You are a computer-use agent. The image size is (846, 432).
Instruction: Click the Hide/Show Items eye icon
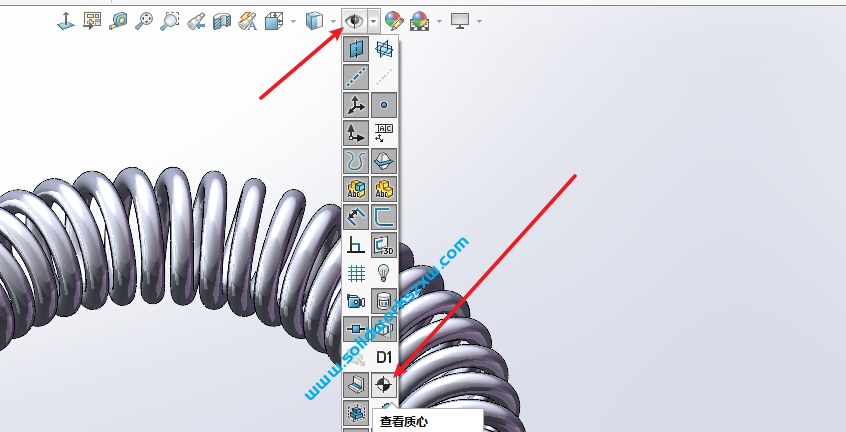(x=354, y=22)
